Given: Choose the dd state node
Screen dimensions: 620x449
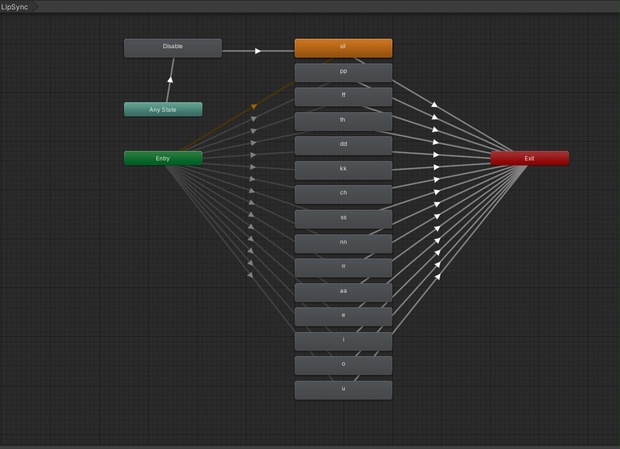Looking at the screenshot, I should pos(343,145).
